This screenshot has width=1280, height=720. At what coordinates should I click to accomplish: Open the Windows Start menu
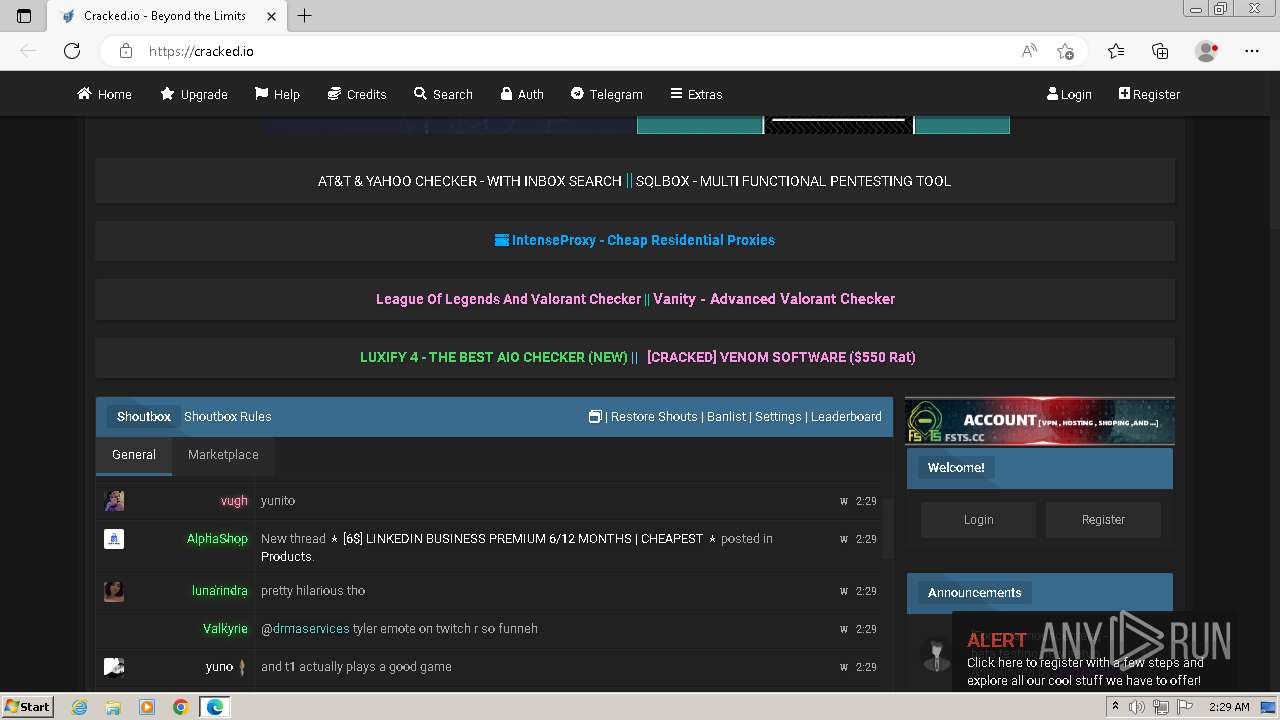(x=28, y=707)
